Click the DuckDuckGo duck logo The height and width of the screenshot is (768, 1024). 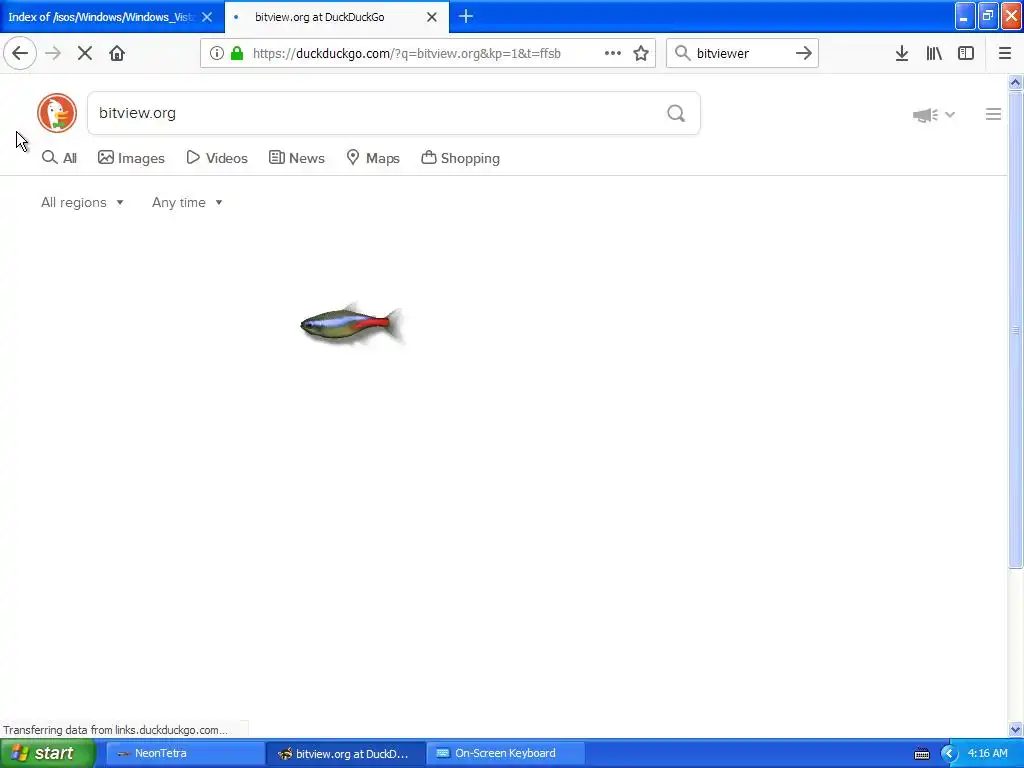[57, 113]
